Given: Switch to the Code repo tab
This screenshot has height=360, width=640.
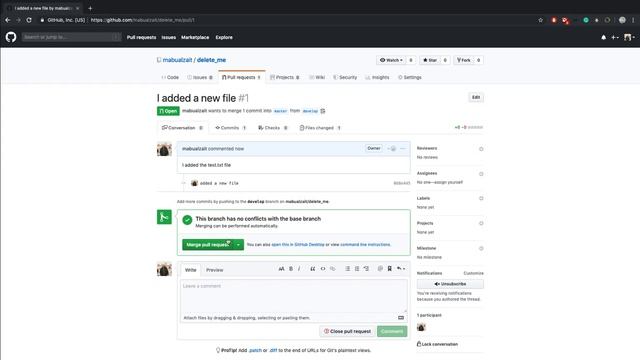Looking at the screenshot, I should pyautogui.click(x=170, y=77).
